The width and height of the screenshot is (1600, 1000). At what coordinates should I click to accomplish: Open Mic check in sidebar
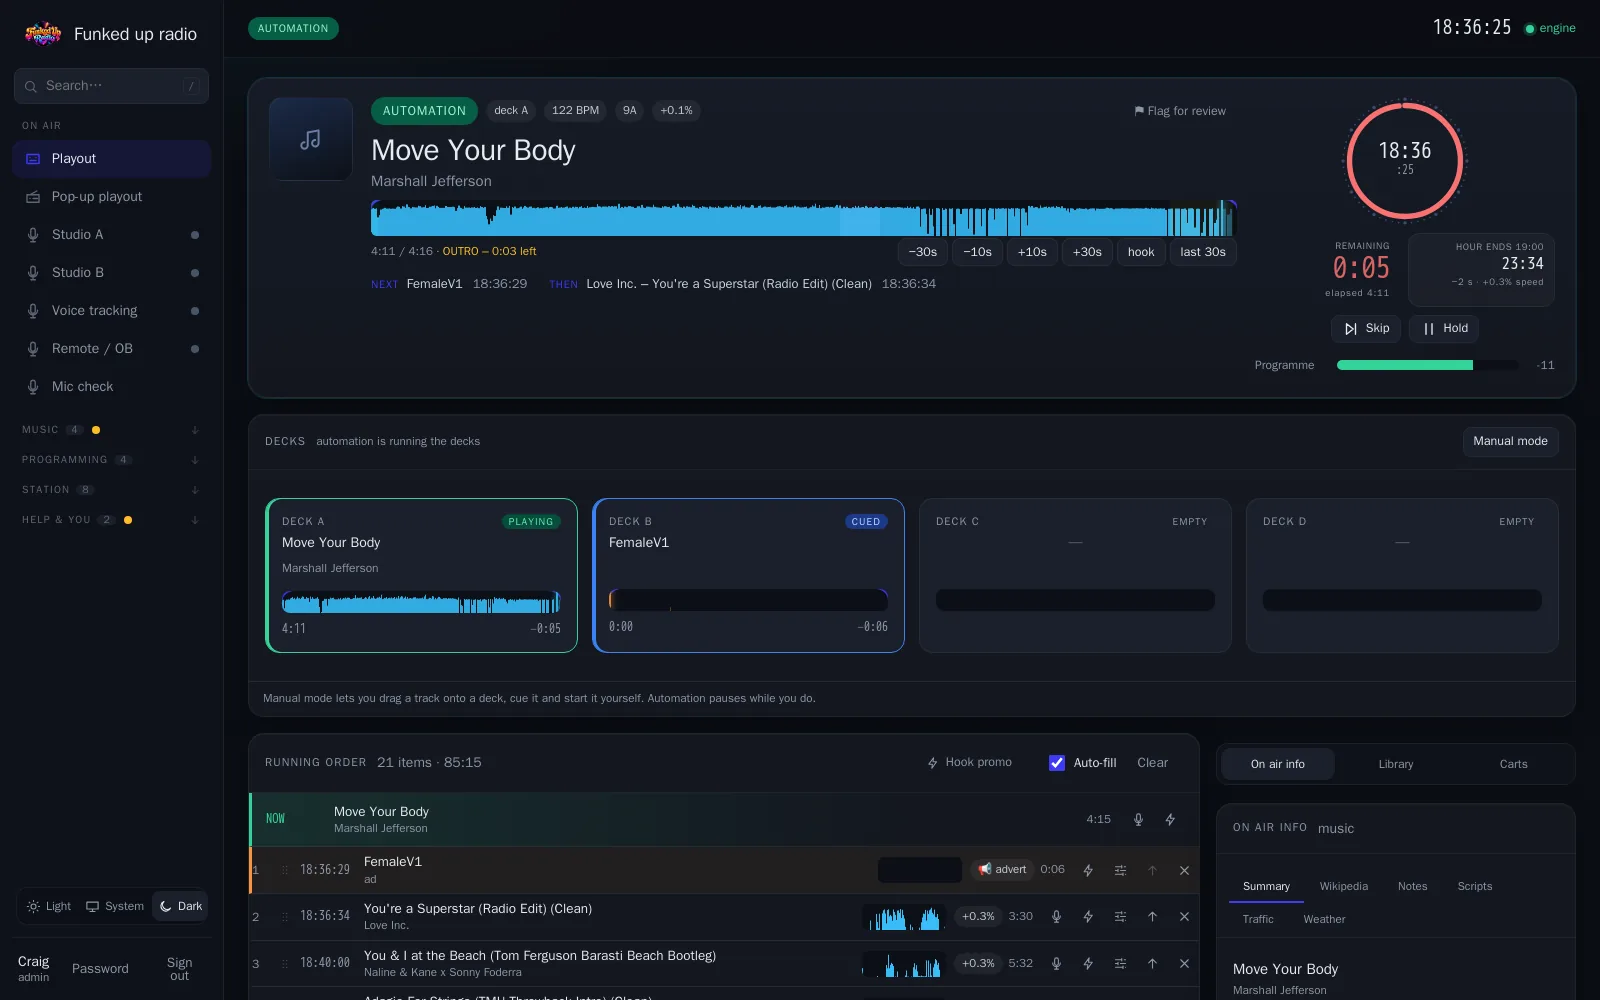click(x=111, y=387)
